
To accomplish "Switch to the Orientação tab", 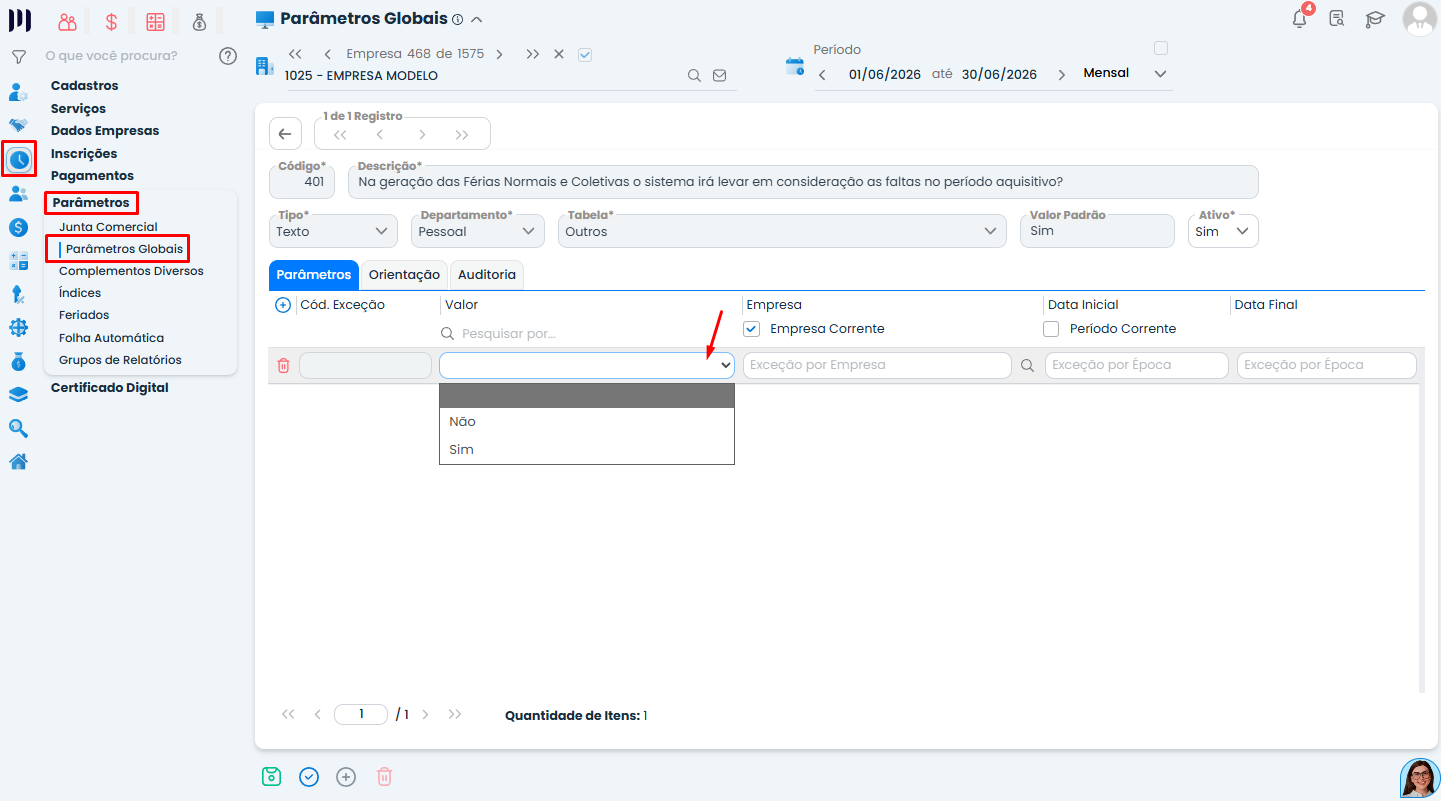I will [x=404, y=275].
